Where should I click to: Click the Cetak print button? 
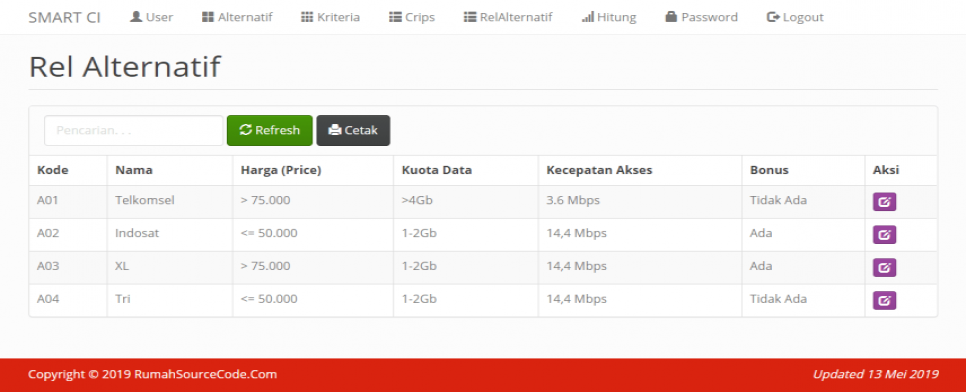click(353, 130)
